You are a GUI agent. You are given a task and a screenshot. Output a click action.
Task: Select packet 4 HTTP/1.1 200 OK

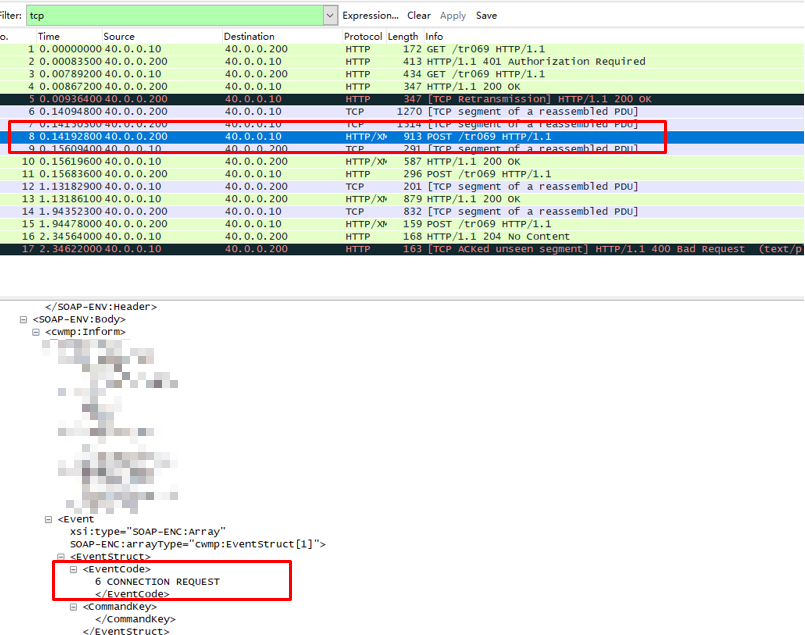402,87
